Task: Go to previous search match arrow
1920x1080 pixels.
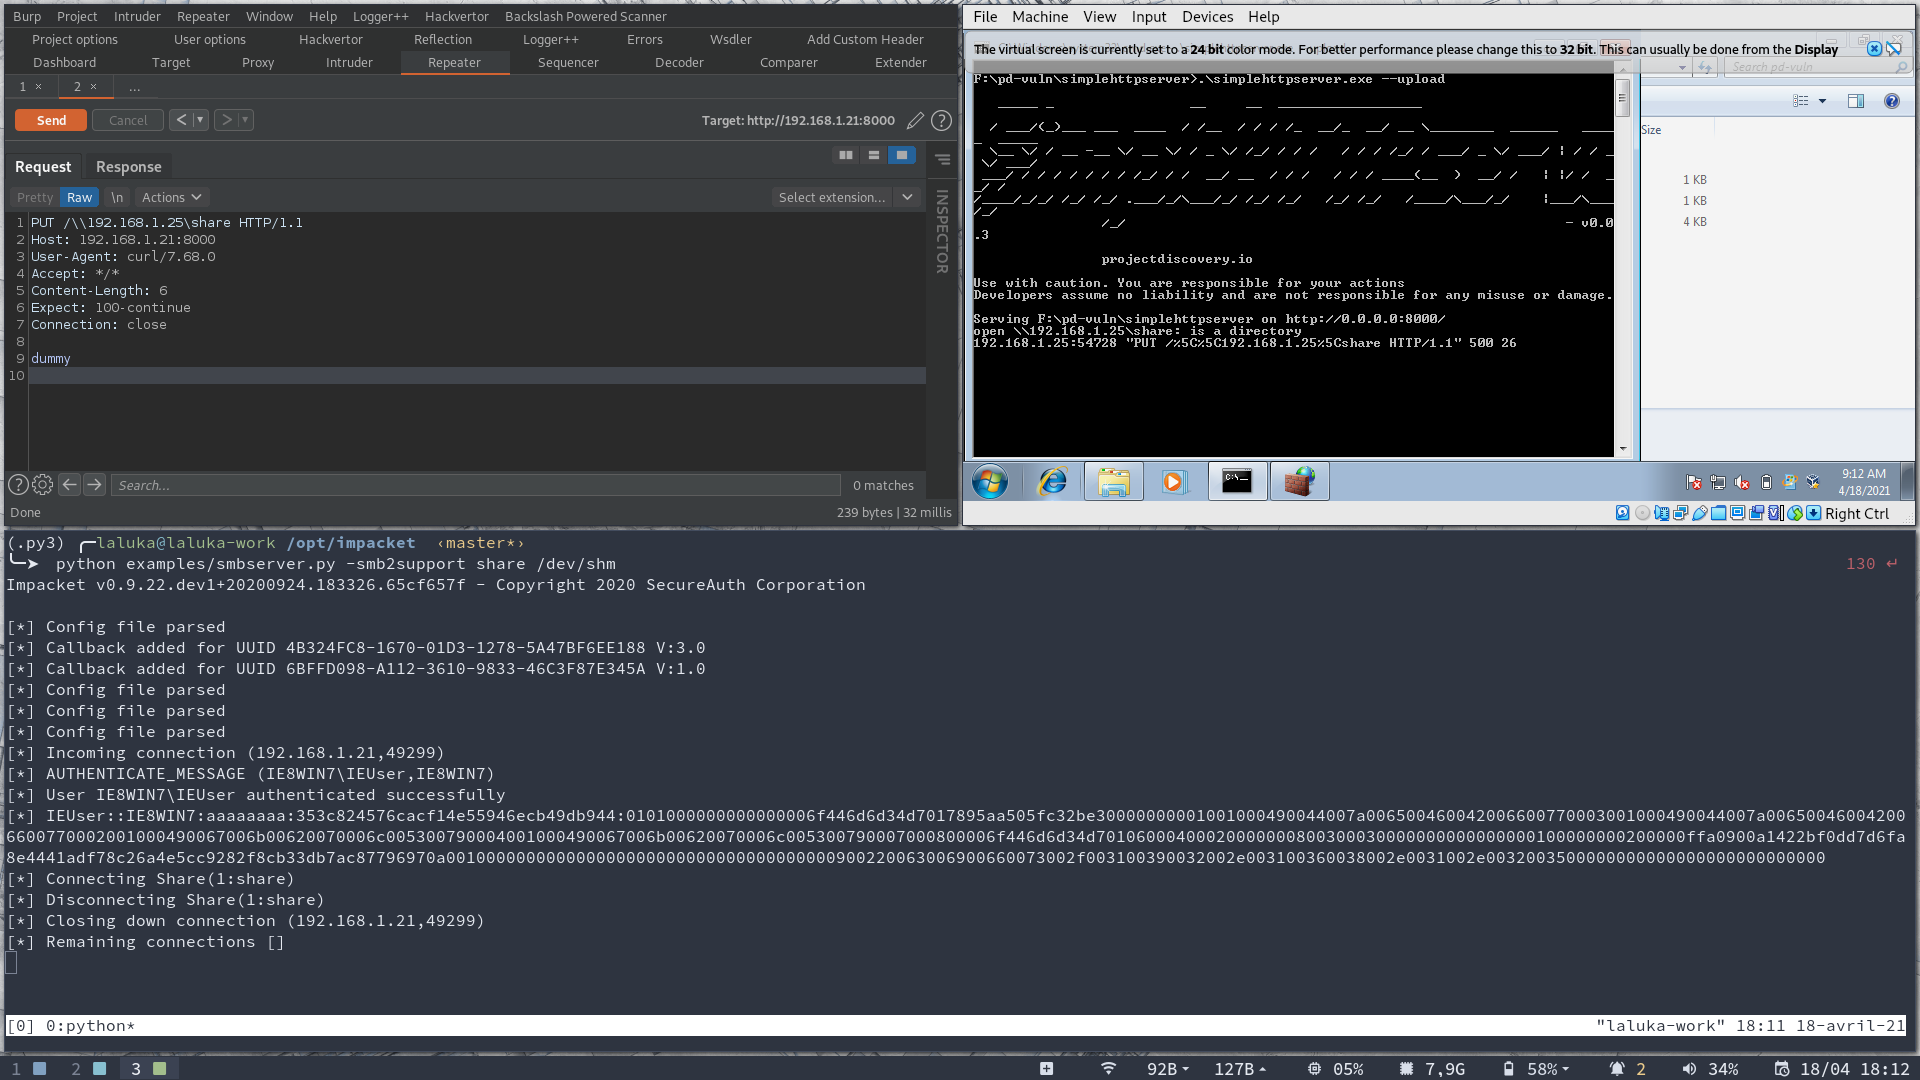Action: [69, 485]
